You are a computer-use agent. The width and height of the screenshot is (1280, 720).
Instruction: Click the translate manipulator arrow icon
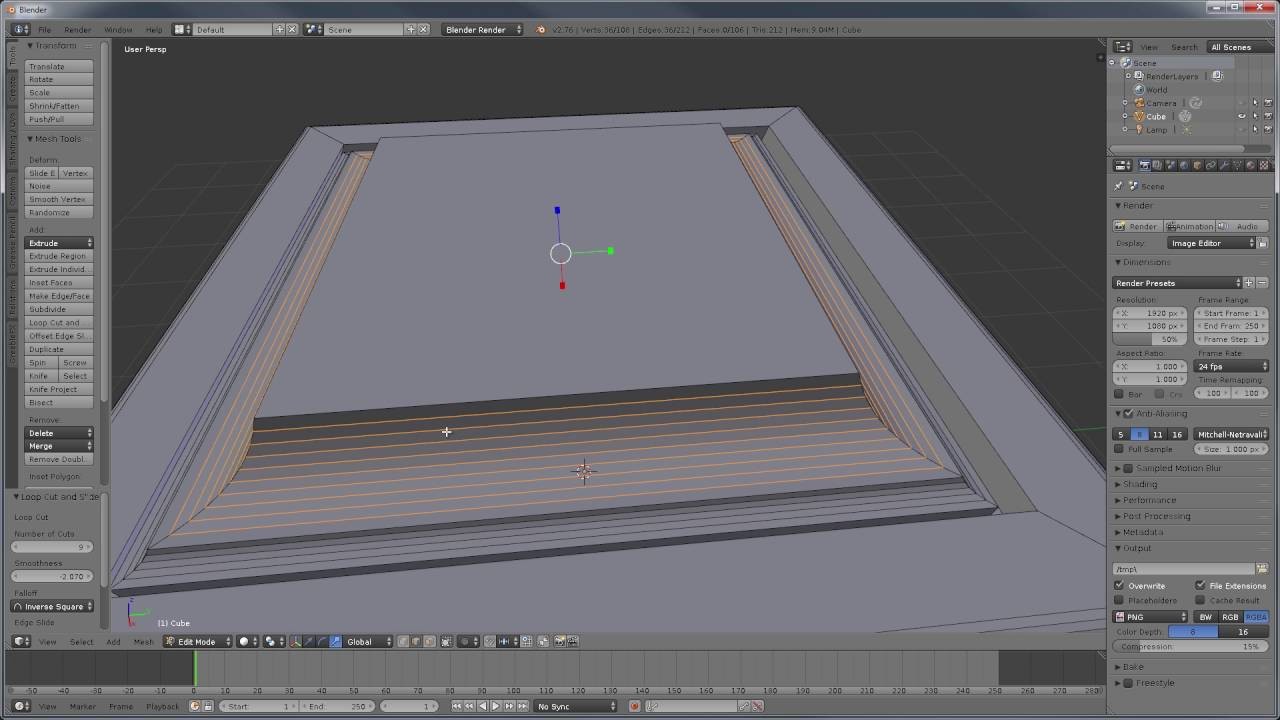(x=309, y=641)
